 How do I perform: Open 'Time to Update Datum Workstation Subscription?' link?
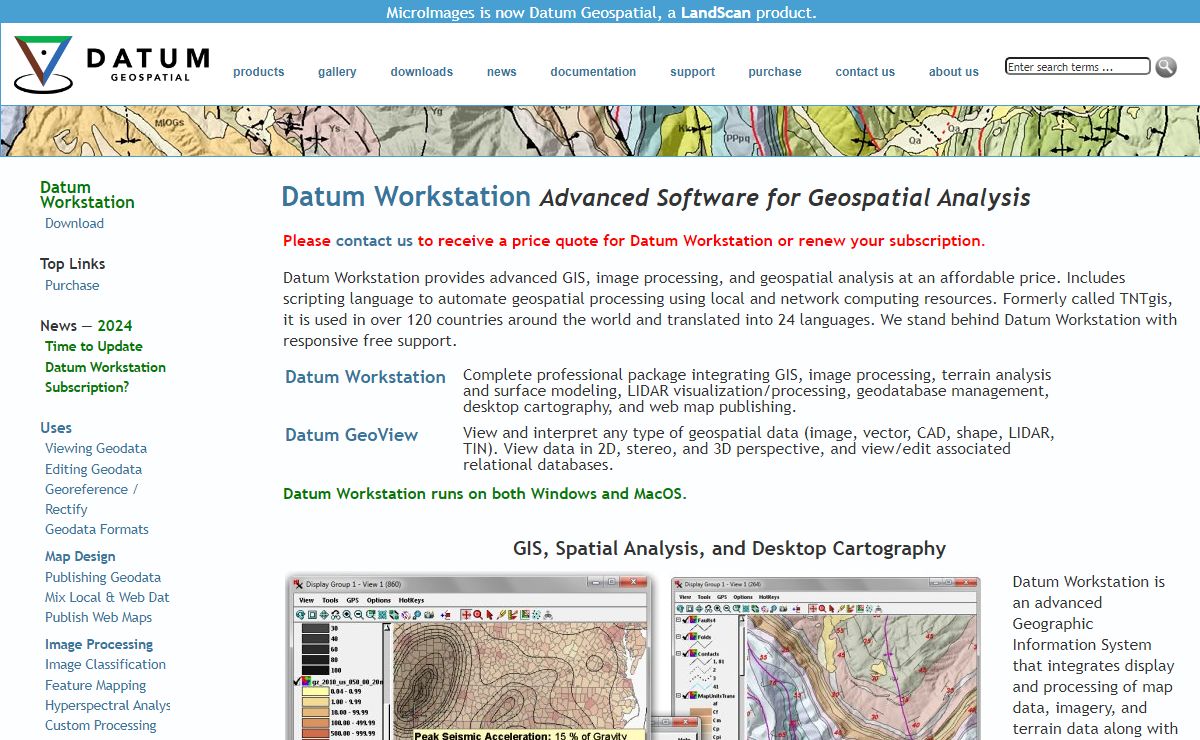coord(105,367)
